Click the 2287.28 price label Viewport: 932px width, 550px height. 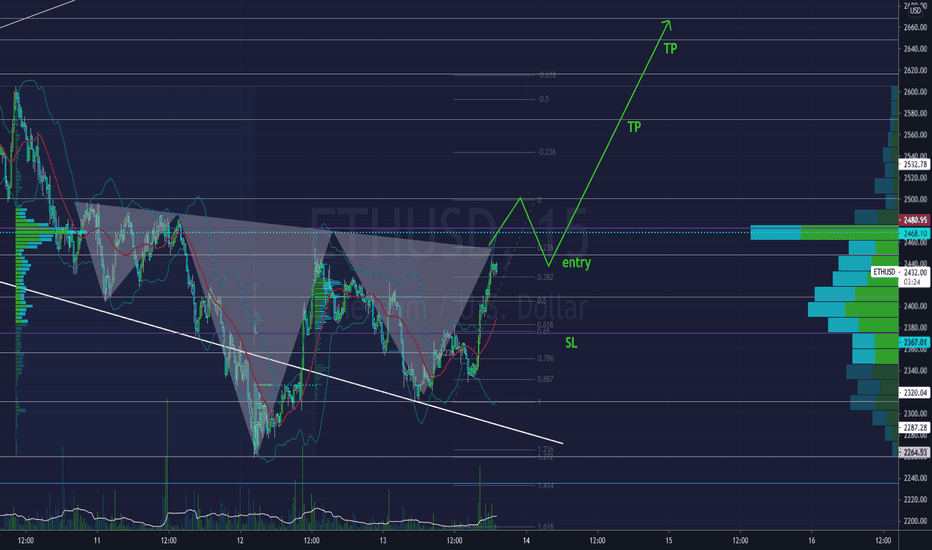click(x=915, y=428)
